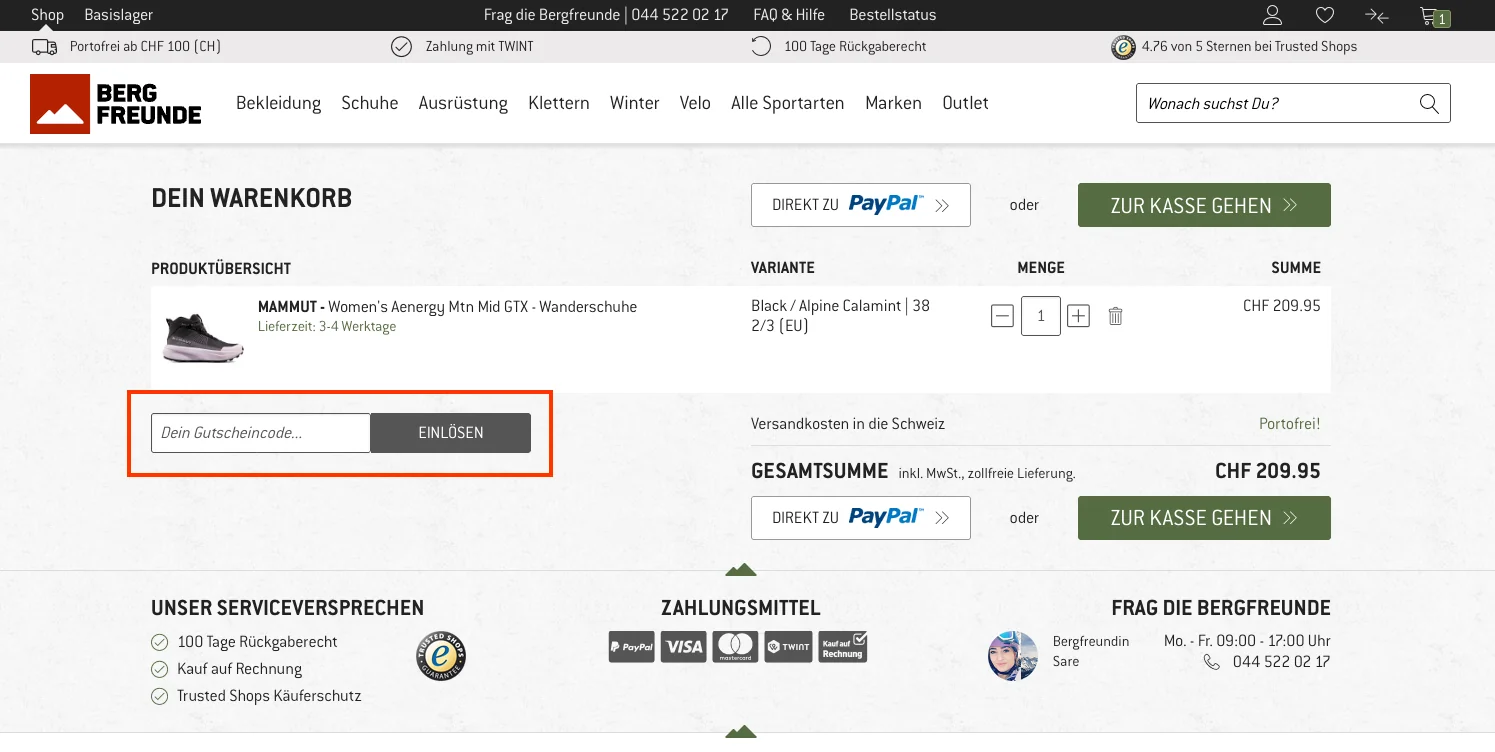Open the FAQ & Hilfe link

pos(788,15)
